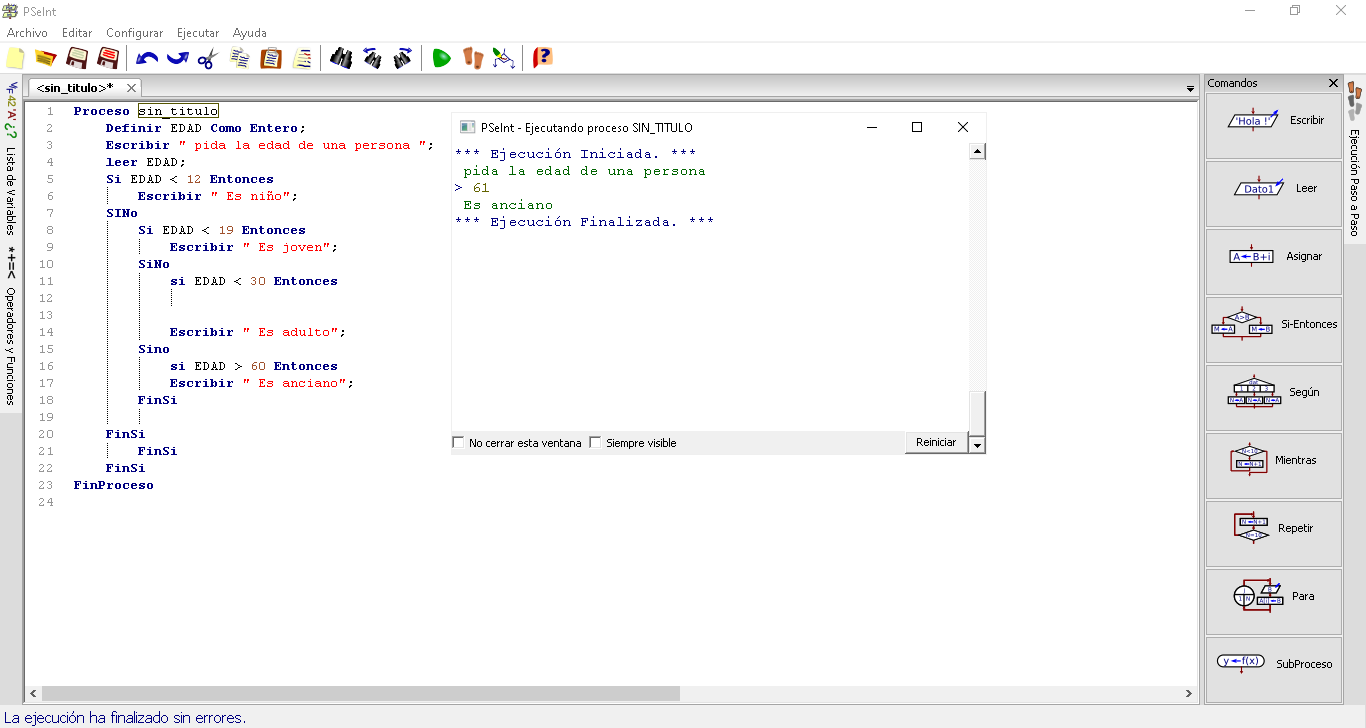
Task: Click the step-by-step footprints toolbar icon
Action: tap(472, 58)
